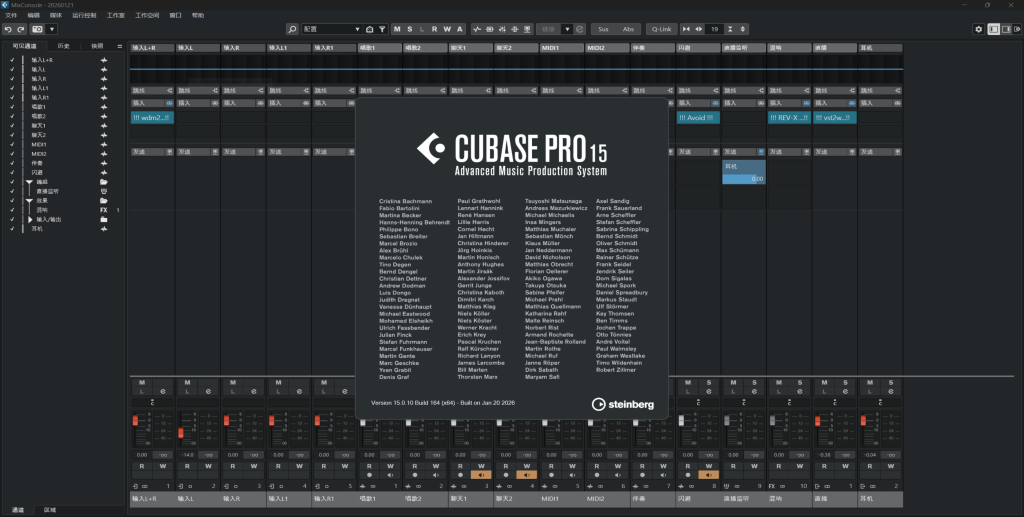Adjust the 输入L+R red fader

[x=136, y=421]
